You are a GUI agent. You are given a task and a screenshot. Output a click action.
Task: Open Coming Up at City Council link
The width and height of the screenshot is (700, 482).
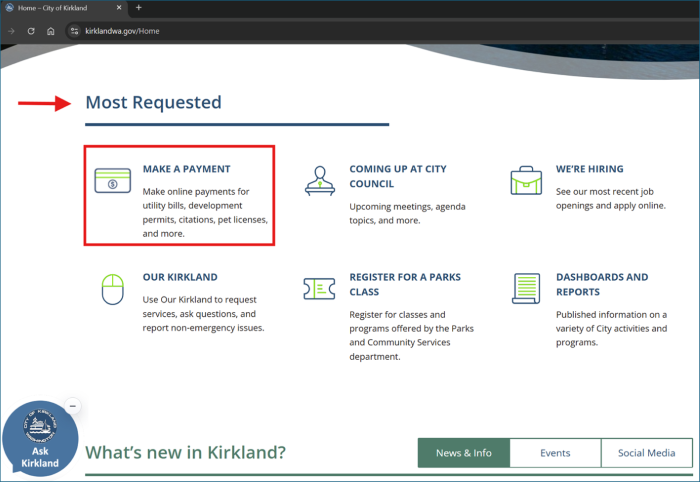398,176
